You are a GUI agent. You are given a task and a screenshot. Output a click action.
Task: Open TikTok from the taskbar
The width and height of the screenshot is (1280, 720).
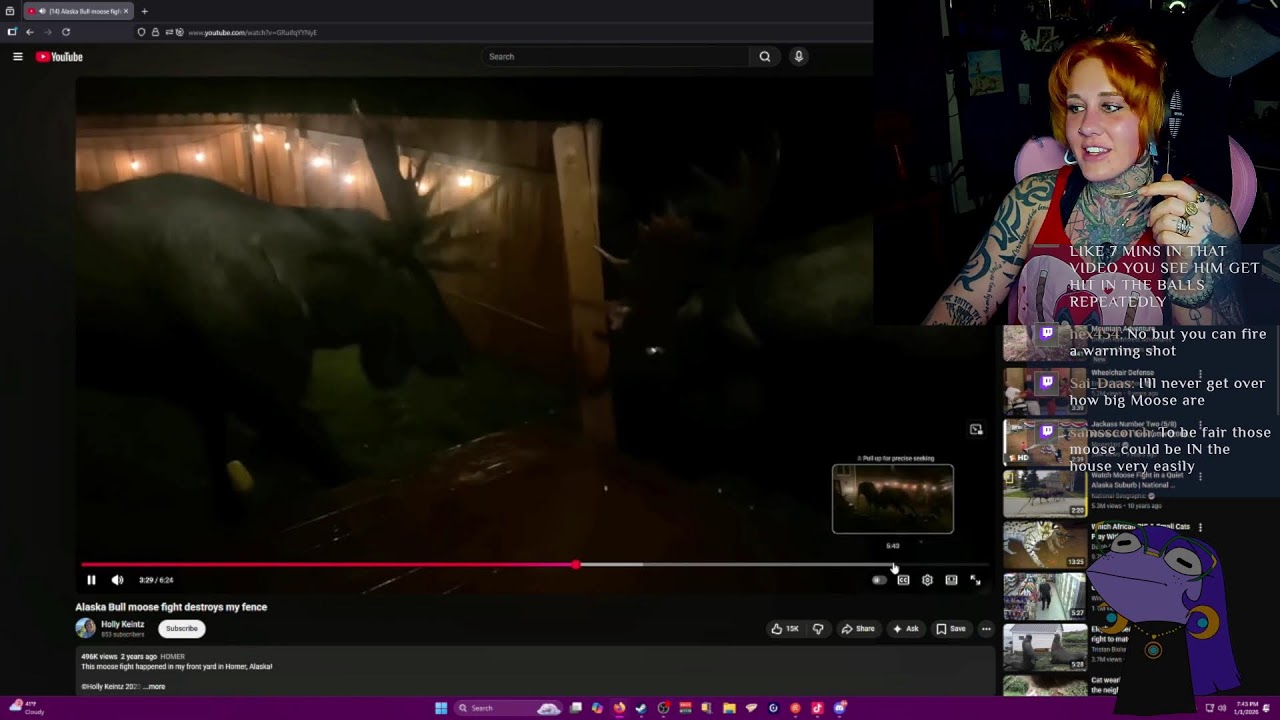pos(817,708)
